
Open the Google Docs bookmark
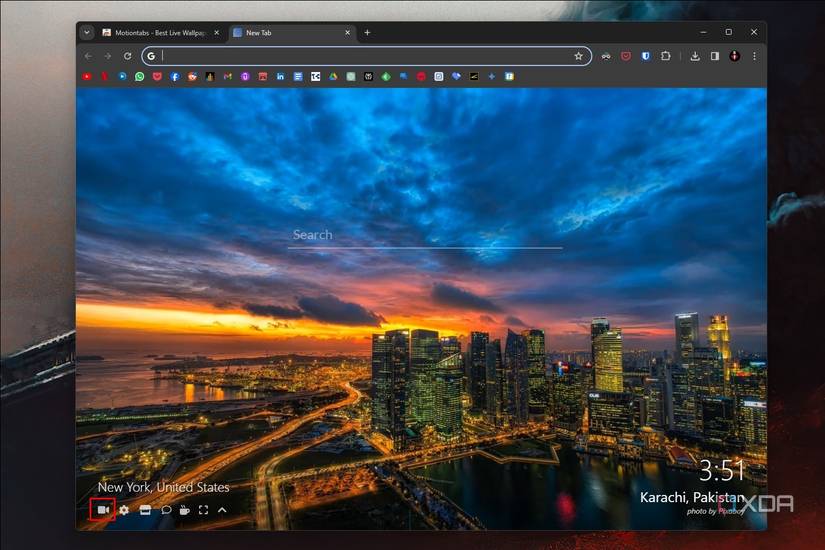298,76
